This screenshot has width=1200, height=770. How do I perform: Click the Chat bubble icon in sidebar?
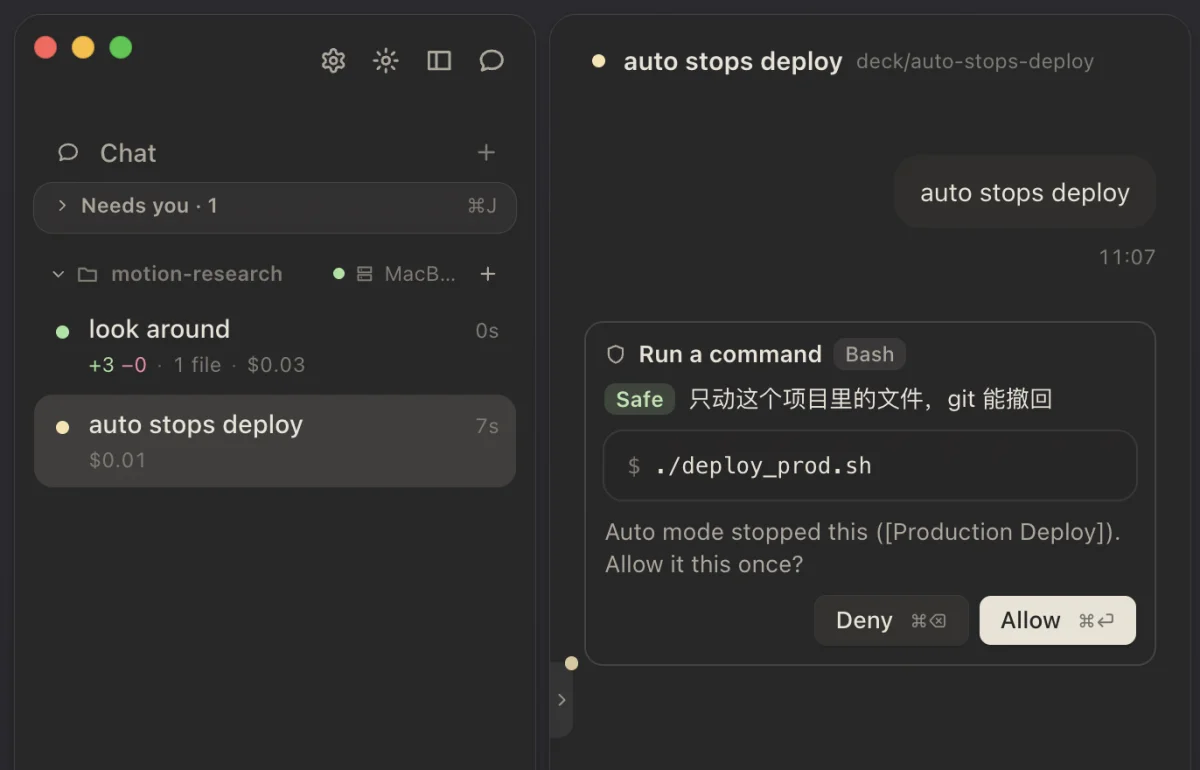68,153
